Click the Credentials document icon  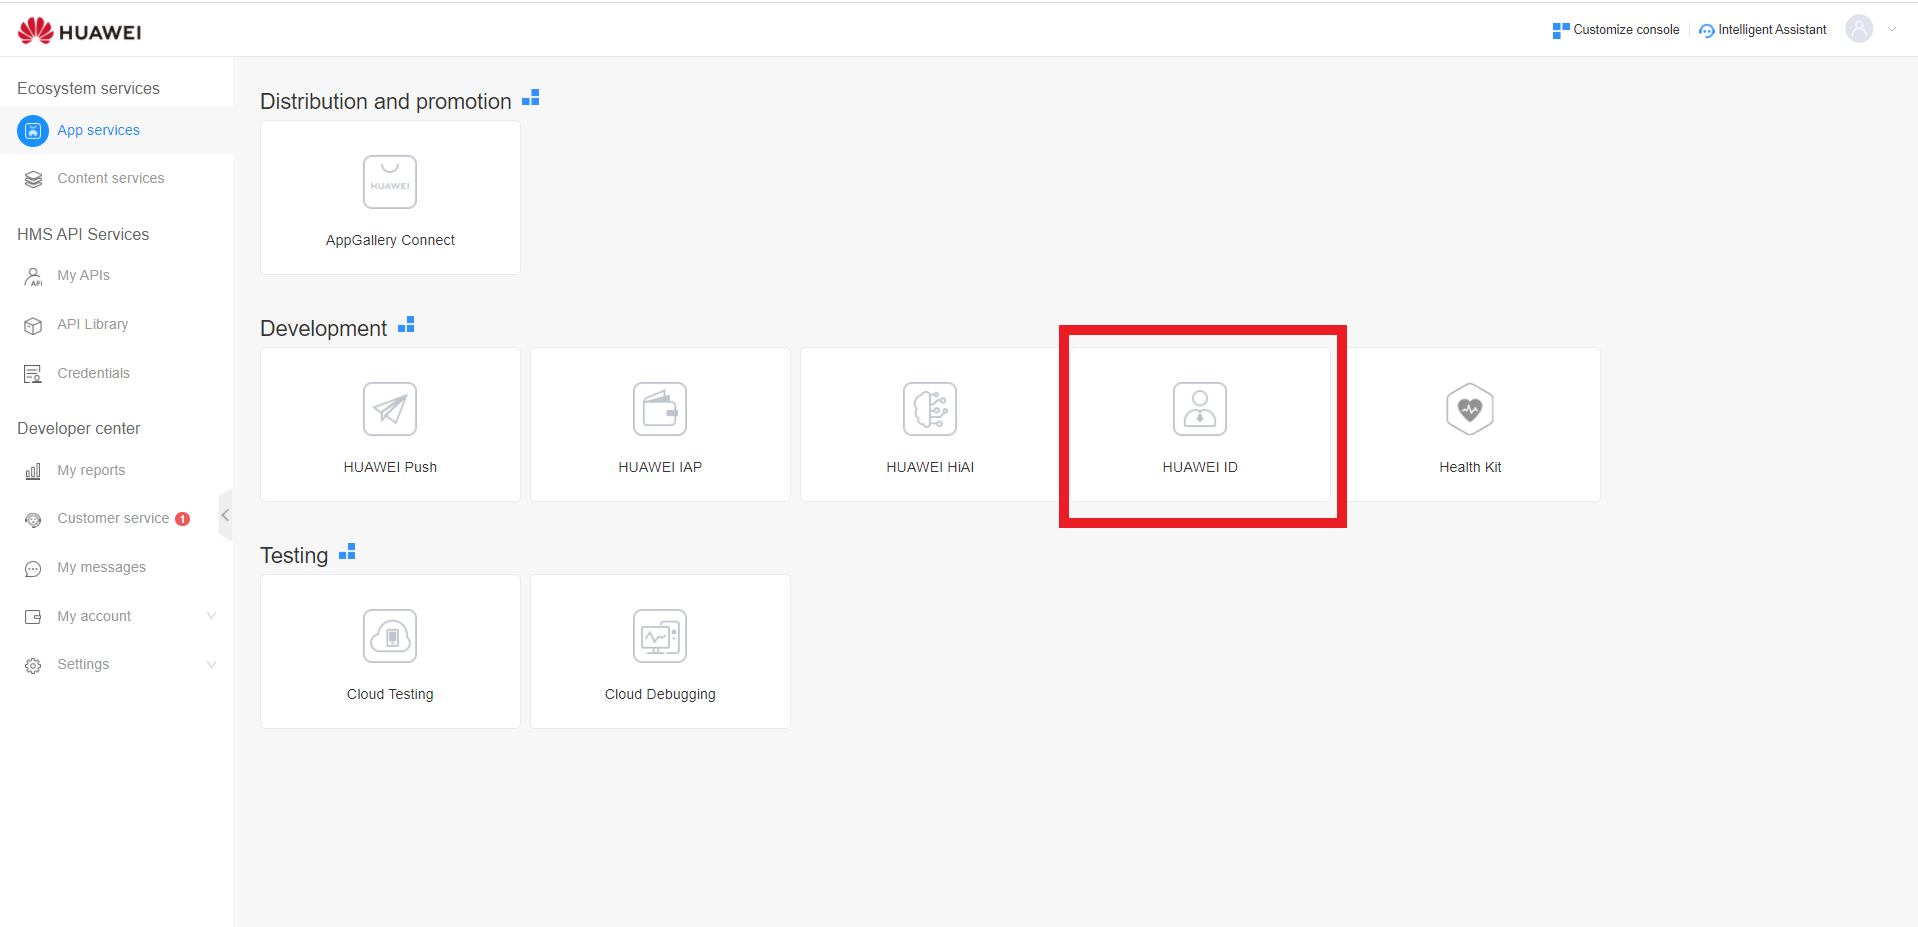pos(33,374)
